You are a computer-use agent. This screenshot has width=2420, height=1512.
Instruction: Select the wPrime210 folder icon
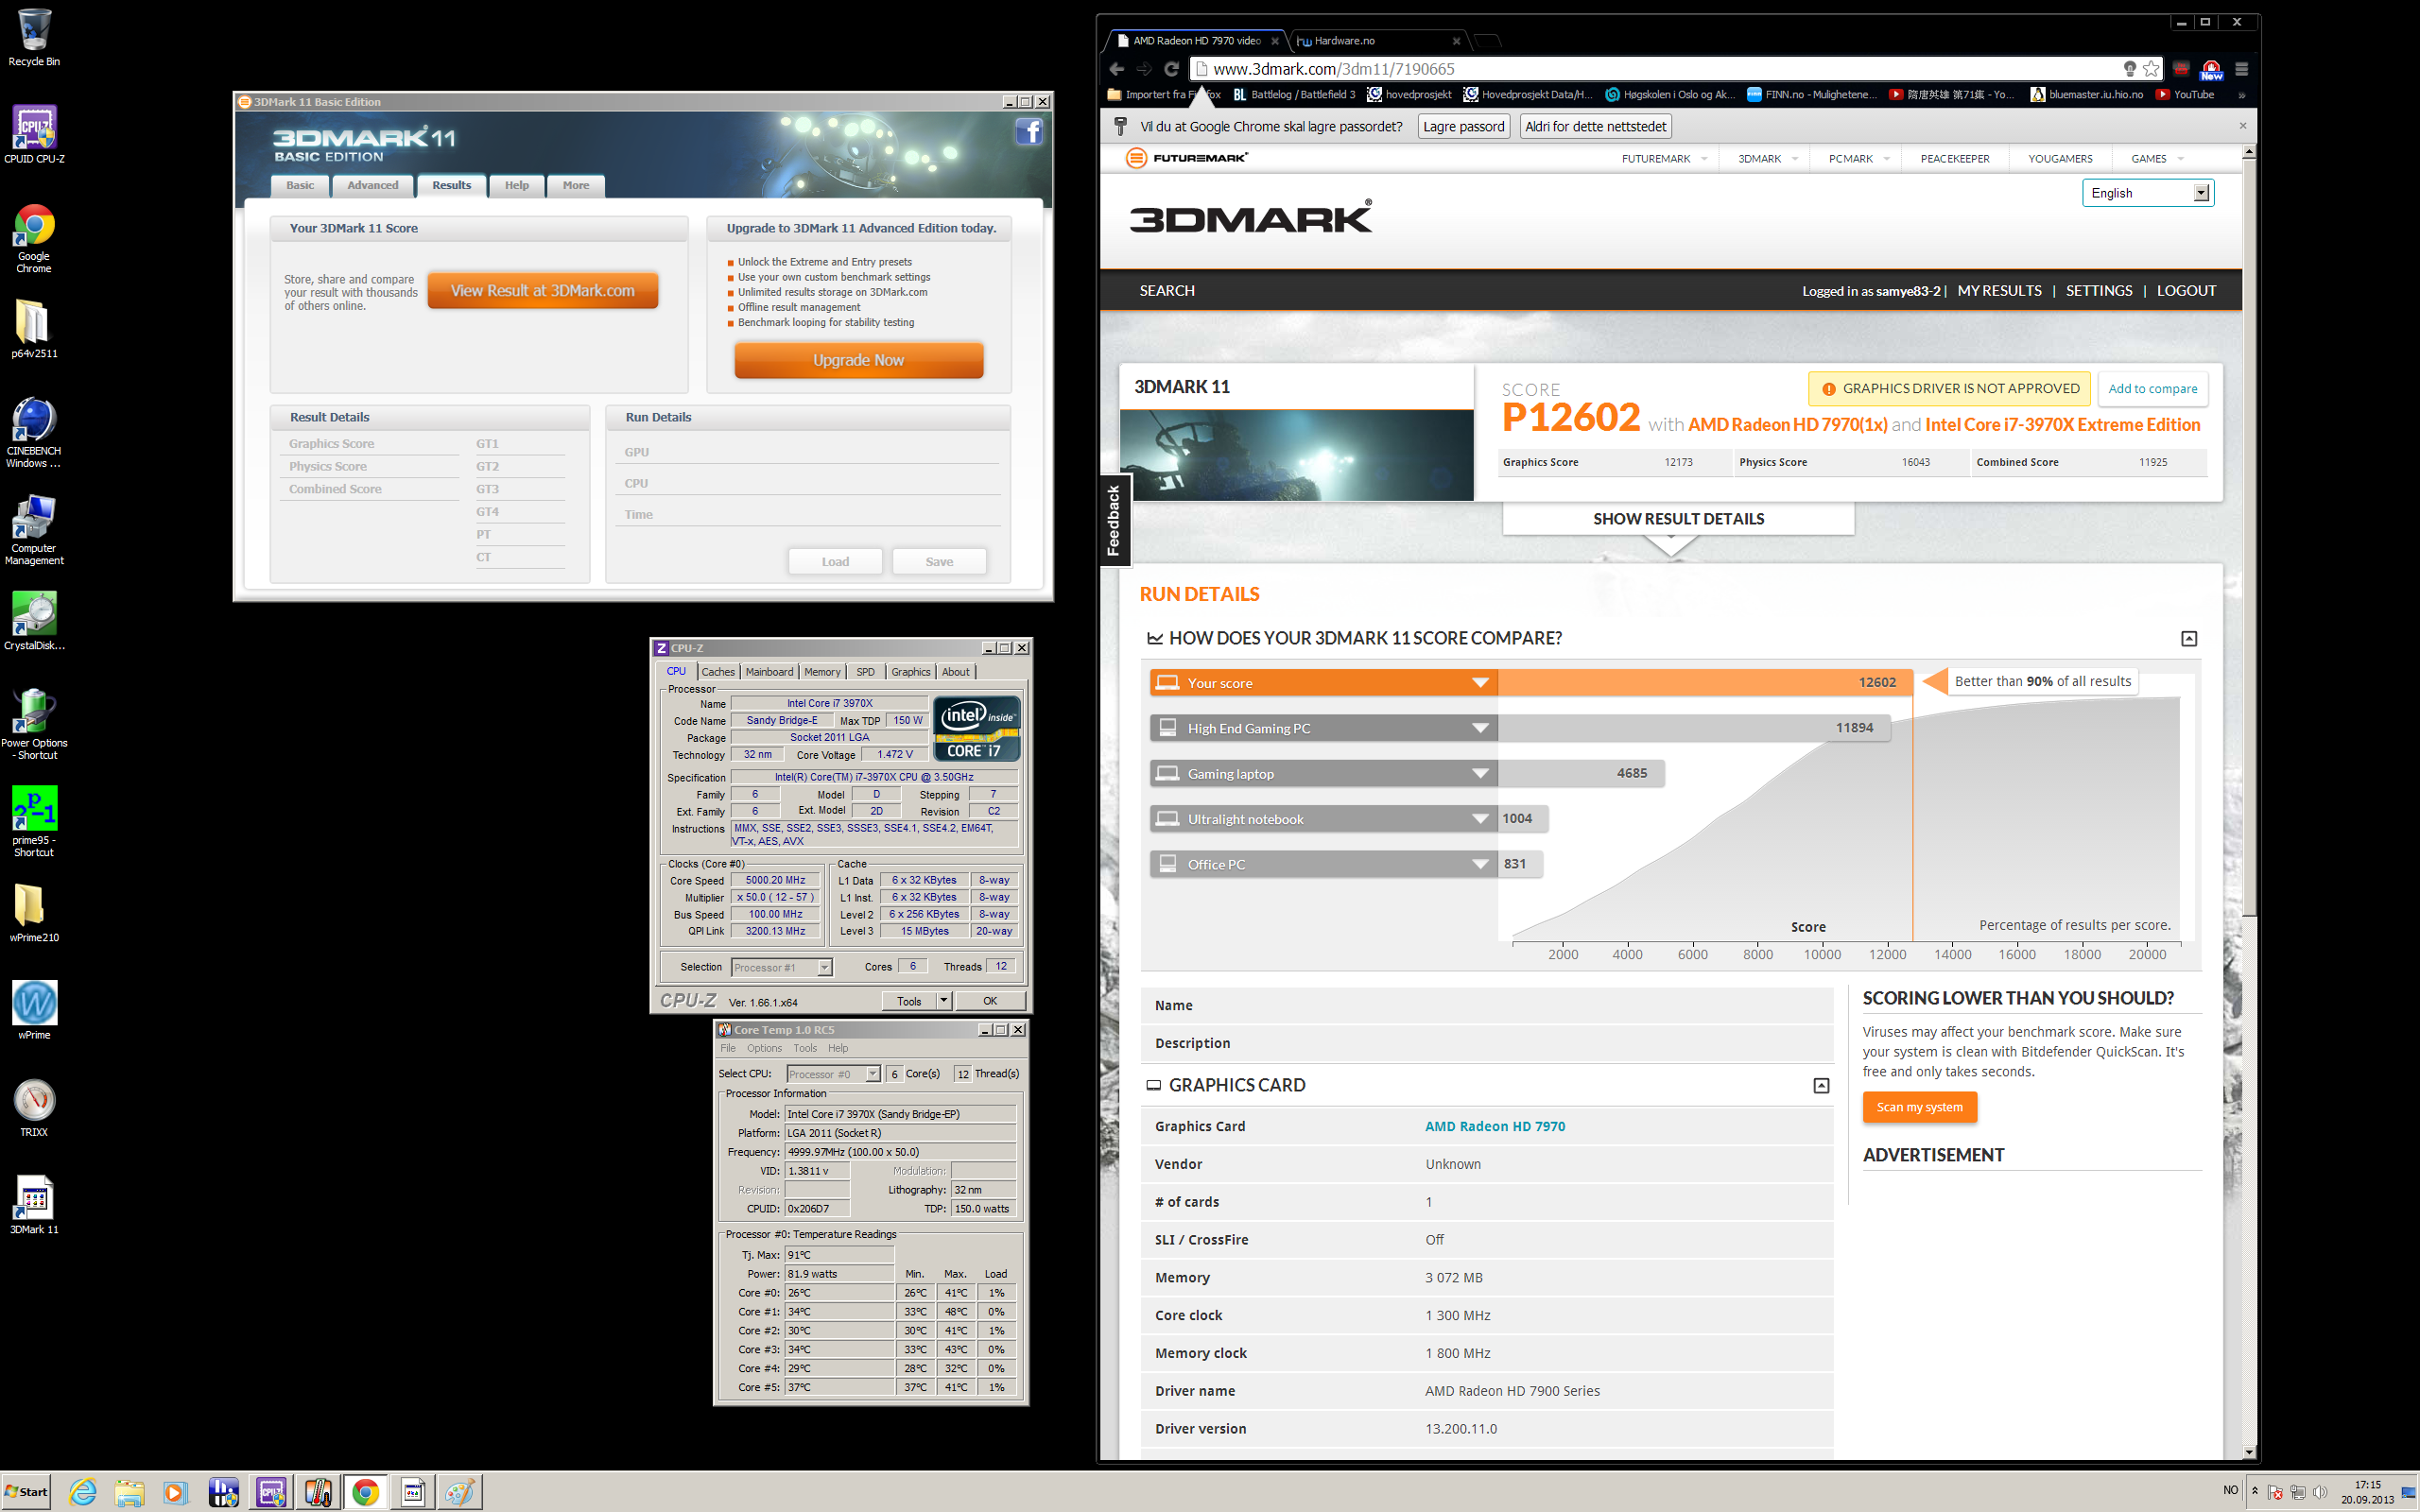click(34, 912)
